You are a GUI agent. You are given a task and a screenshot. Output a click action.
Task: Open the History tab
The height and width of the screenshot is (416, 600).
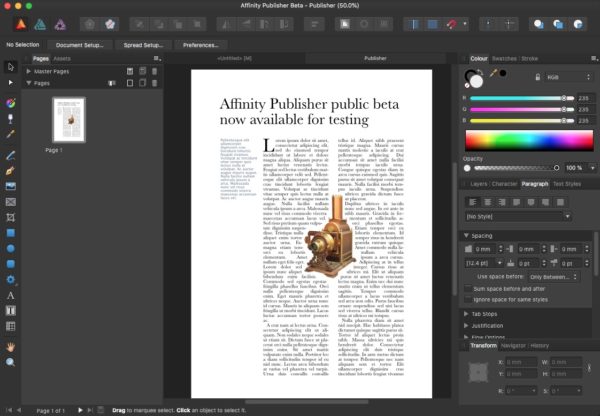tap(540, 346)
